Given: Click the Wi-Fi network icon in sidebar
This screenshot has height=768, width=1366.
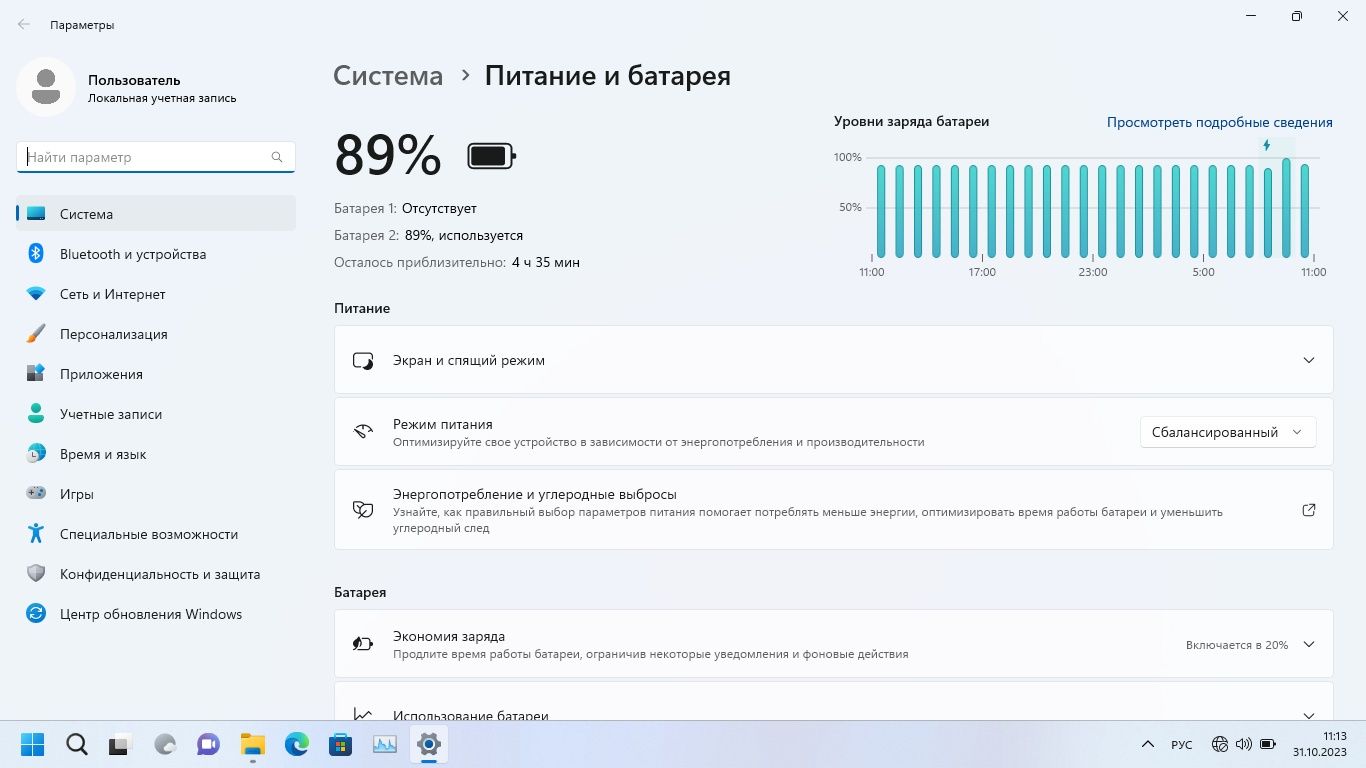Looking at the screenshot, I should pyautogui.click(x=36, y=294).
